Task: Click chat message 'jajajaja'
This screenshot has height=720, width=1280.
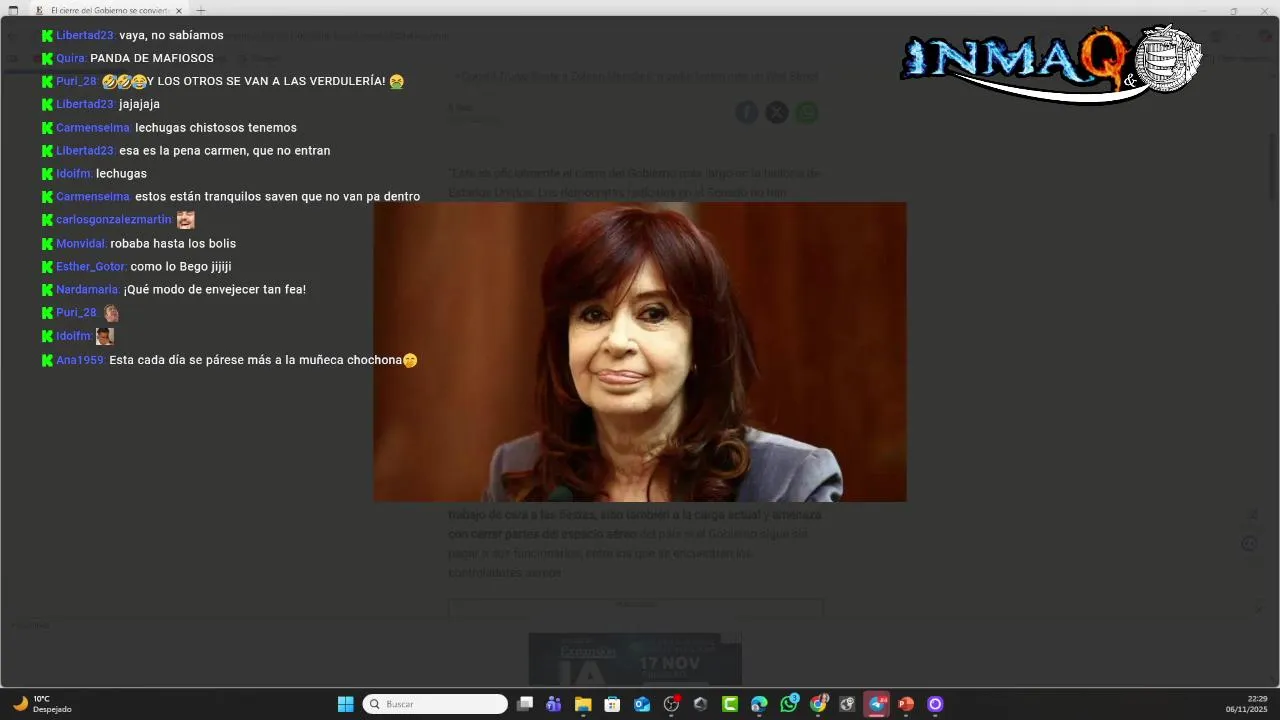Action: (139, 104)
